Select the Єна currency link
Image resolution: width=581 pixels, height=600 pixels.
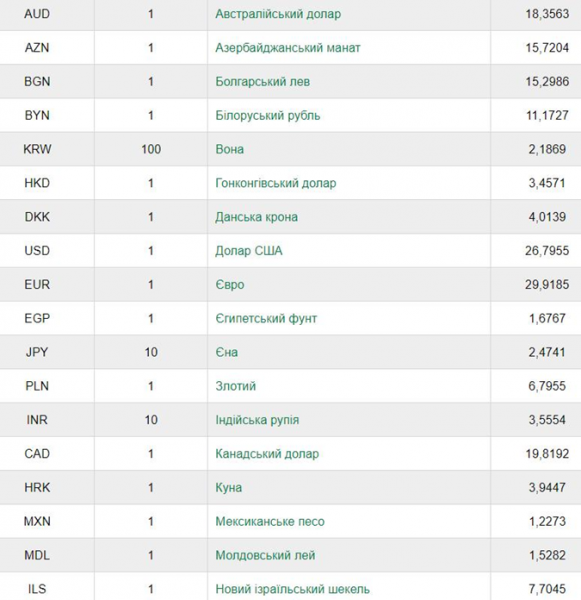(x=227, y=352)
